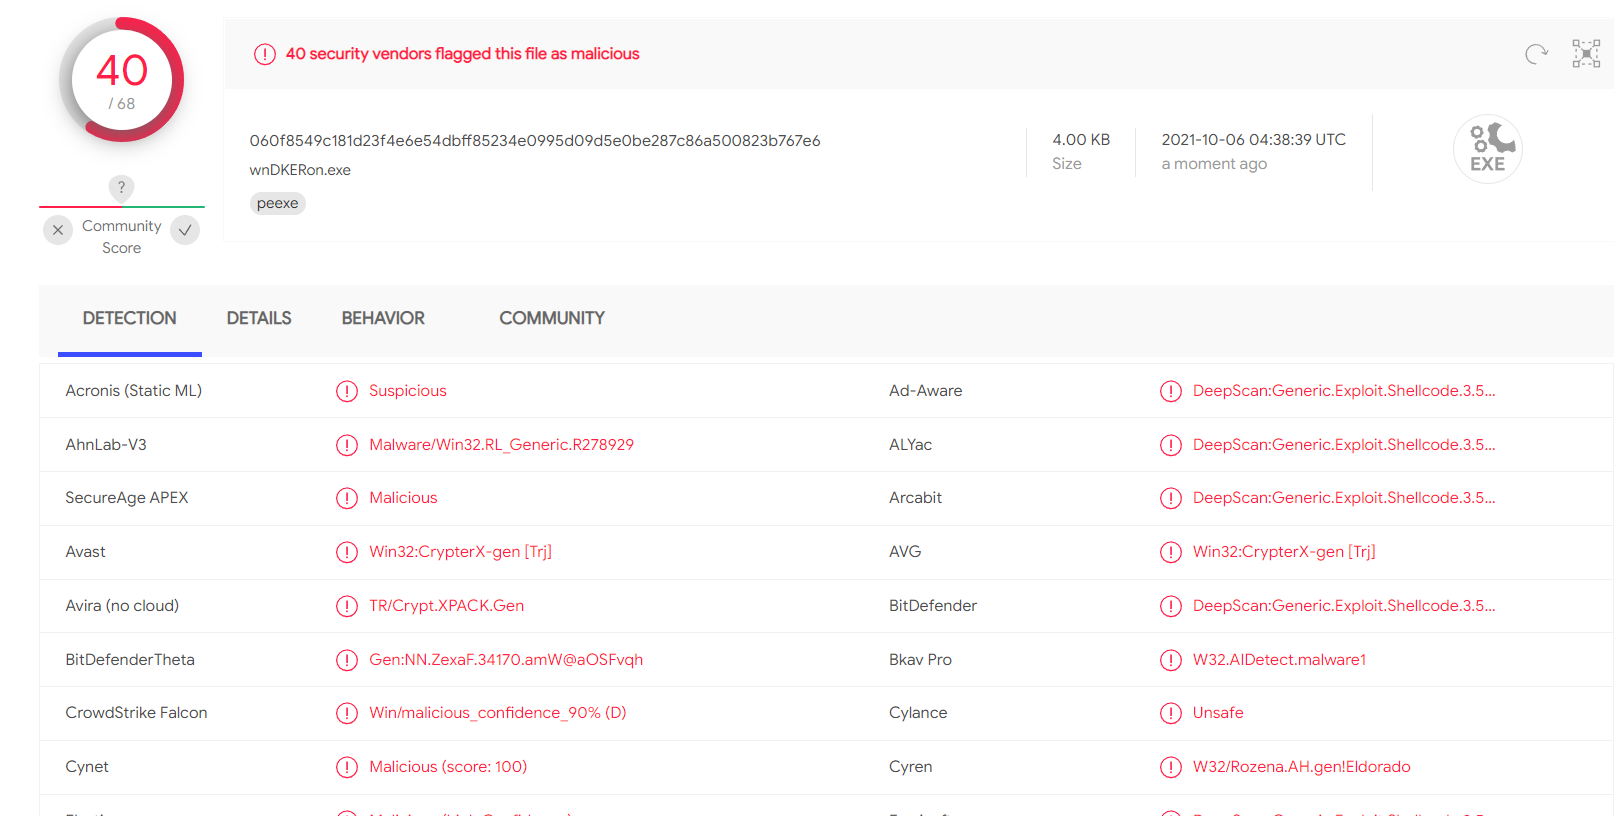Screen dimensions: 1614x816
Task: Click AVG's Win32:CrypterX-gen [Trj] result
Action: pyautogui.click(x=1284, y=552)
